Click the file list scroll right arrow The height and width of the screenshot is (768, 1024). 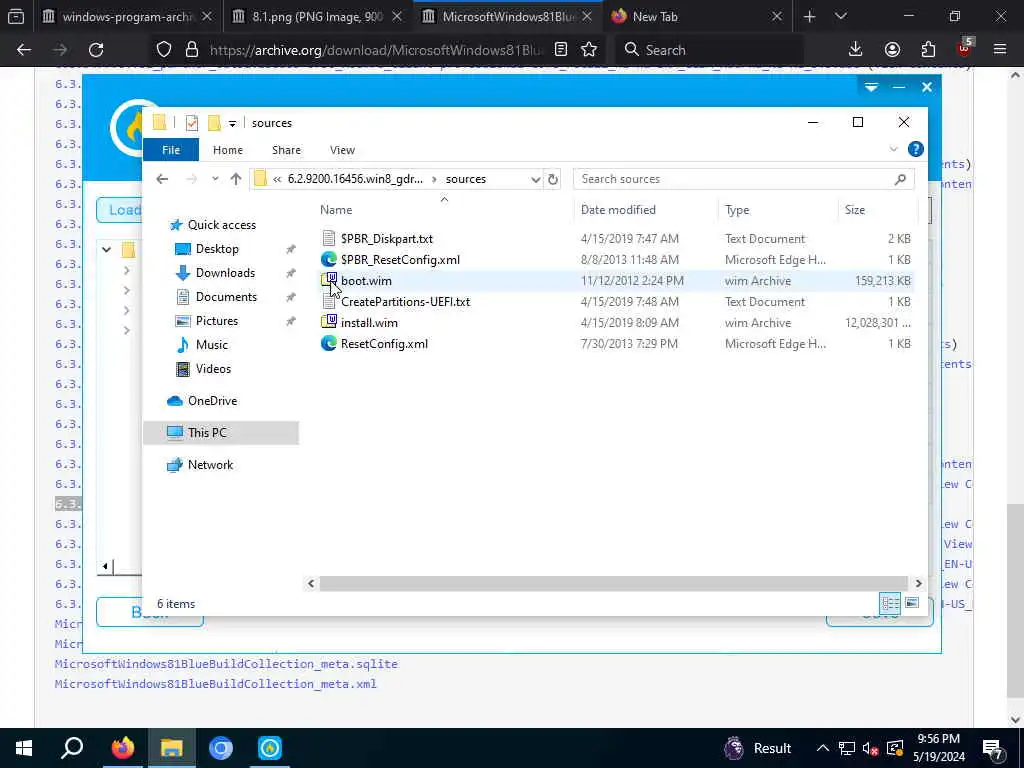point(918,583)
